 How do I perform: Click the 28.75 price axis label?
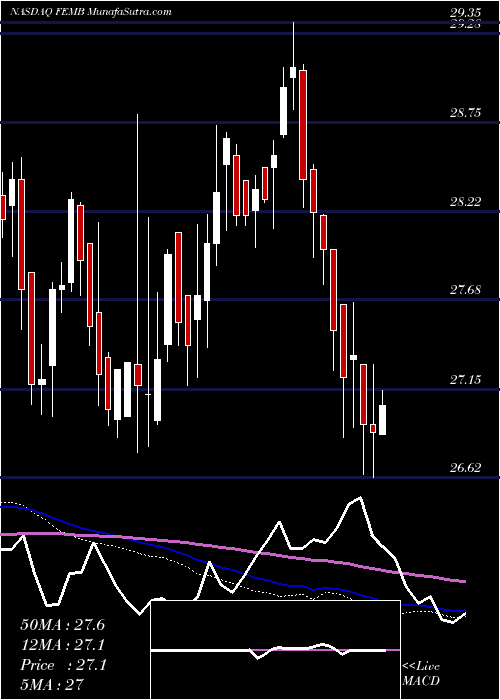[466, 113]
